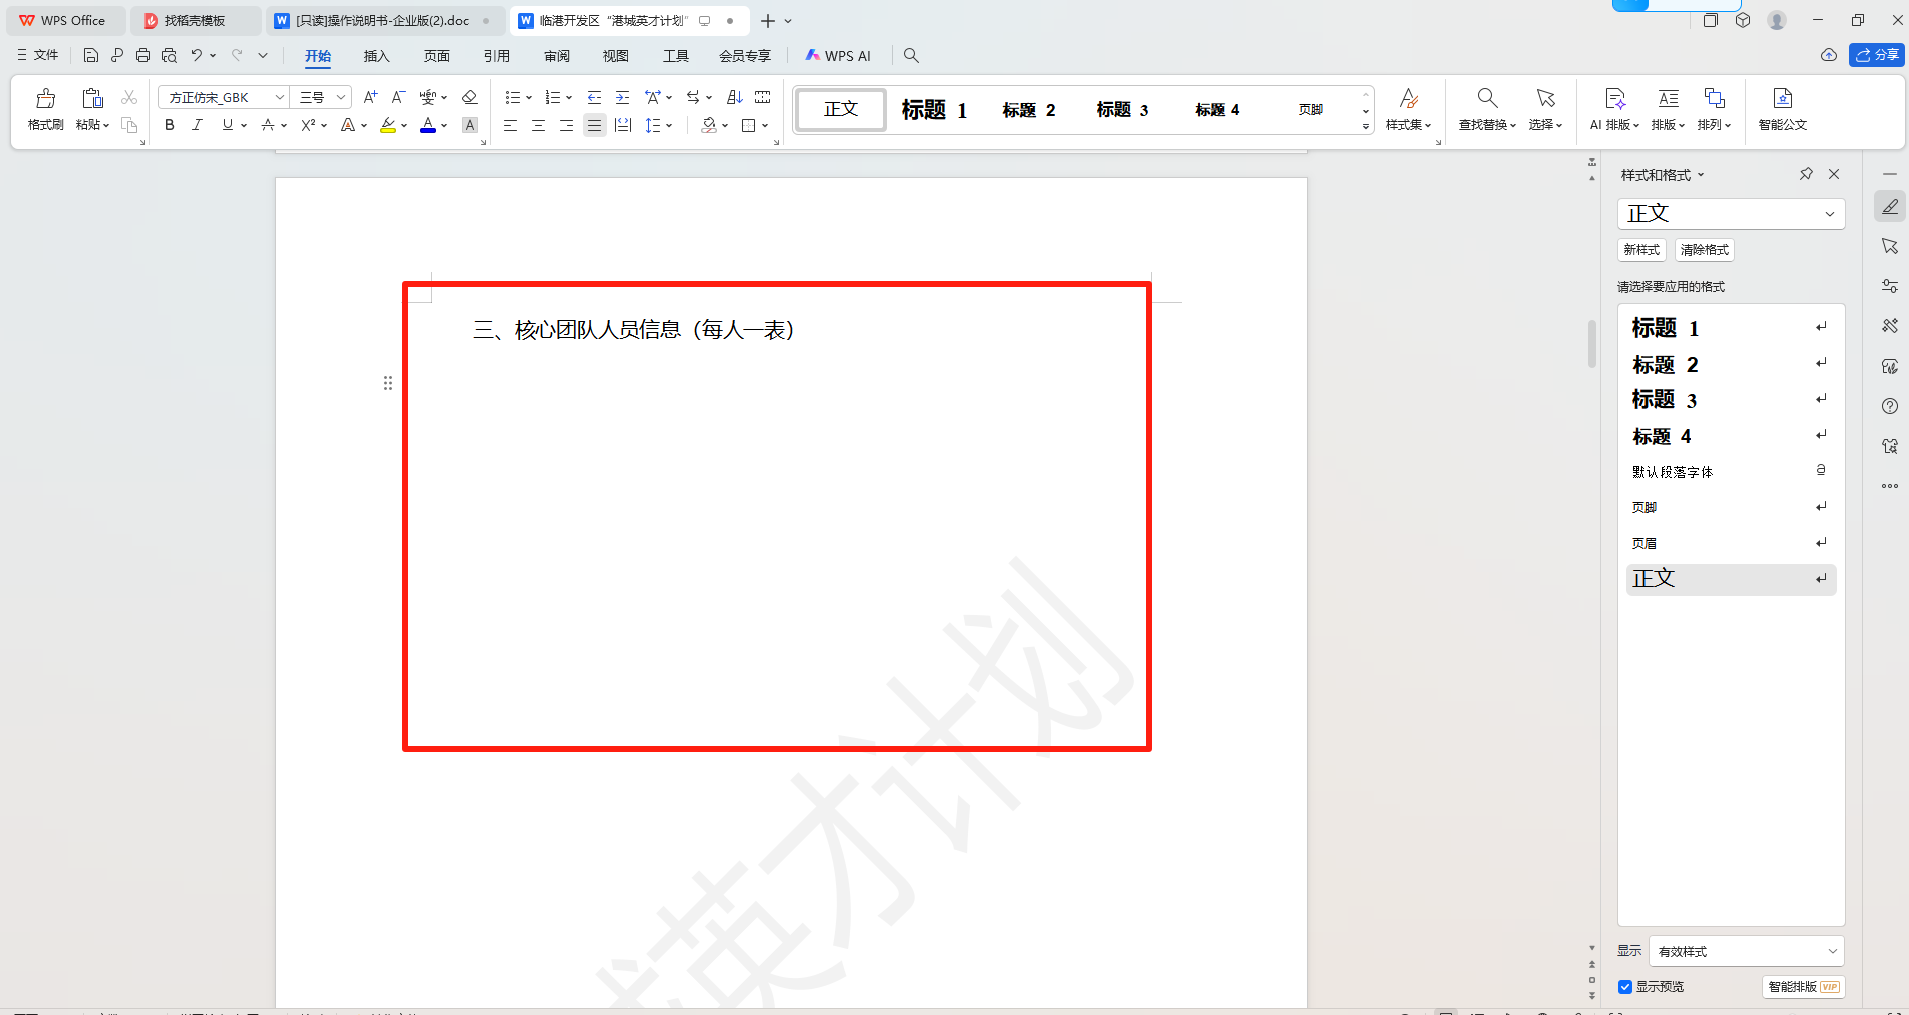Apply 标题 2 style from styles panel list
This screenshot has width=1909, height=1015.
point(1665,365)
